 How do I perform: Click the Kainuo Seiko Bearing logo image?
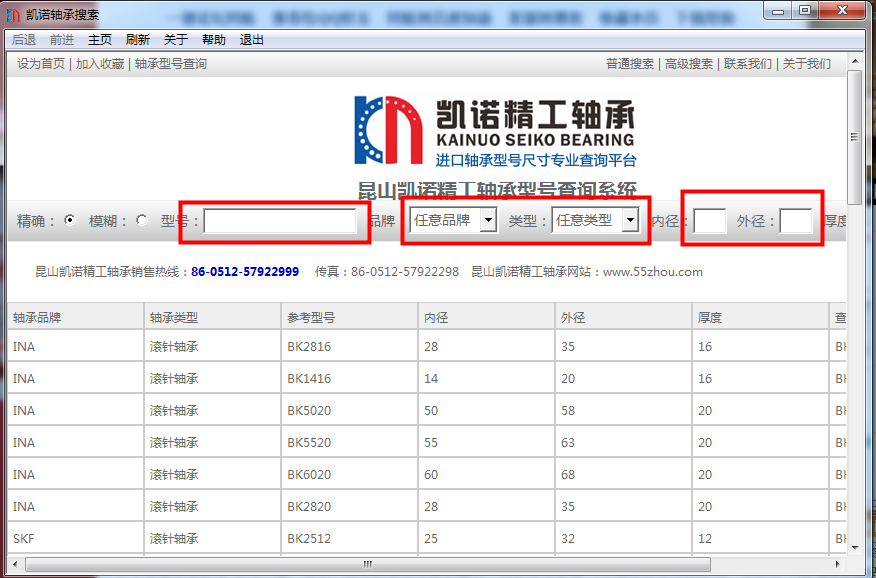pyautogui.click(x=495, y=130)
